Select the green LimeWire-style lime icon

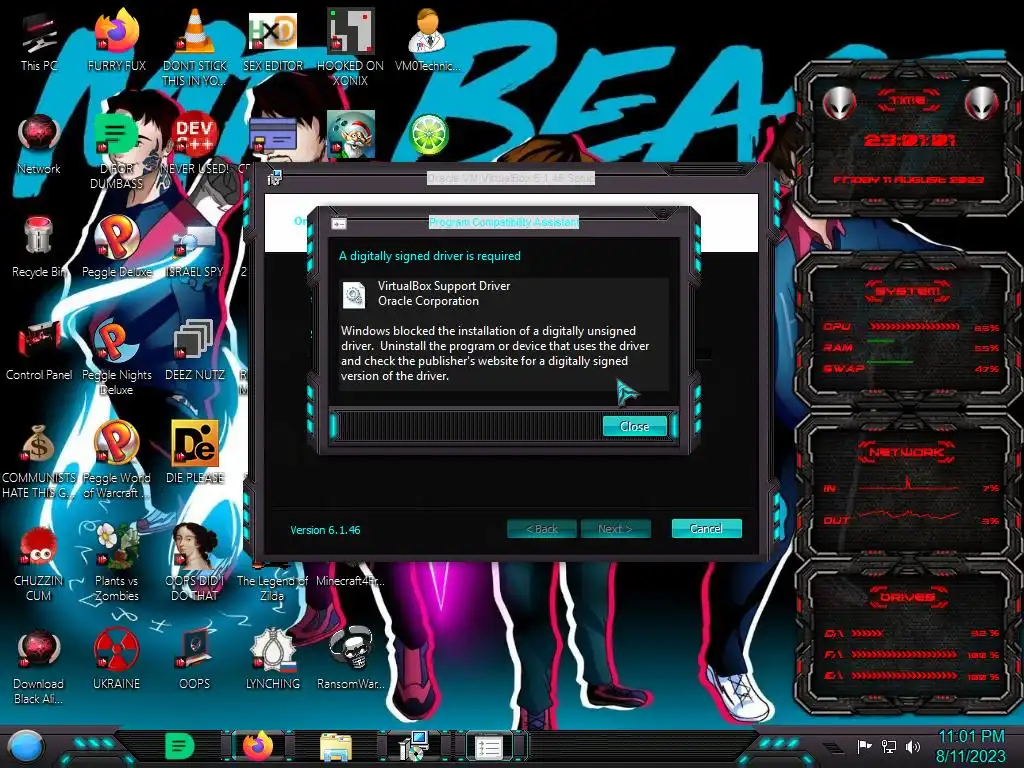tap(428, 135)
